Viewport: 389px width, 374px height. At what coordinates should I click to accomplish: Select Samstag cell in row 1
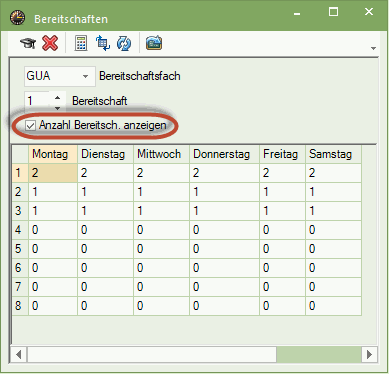333,173
